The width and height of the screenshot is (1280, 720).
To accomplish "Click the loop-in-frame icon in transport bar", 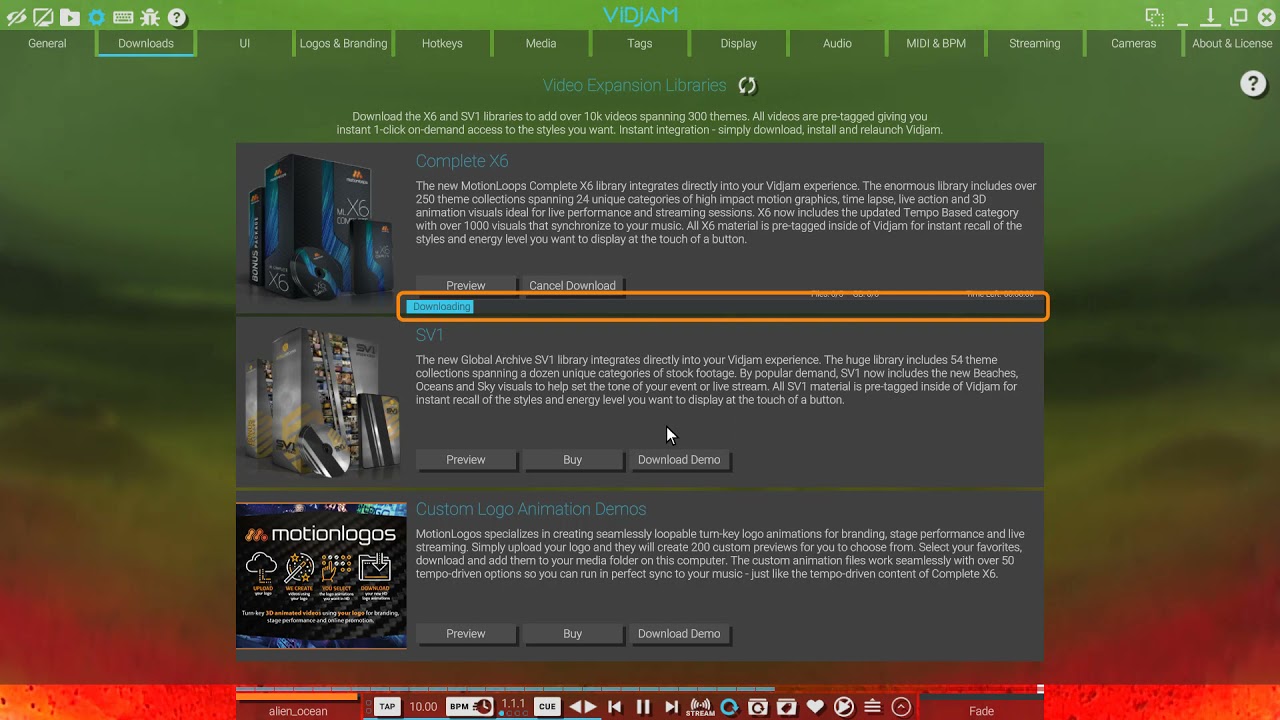I will pyautogui.click(x=758, y=707).
